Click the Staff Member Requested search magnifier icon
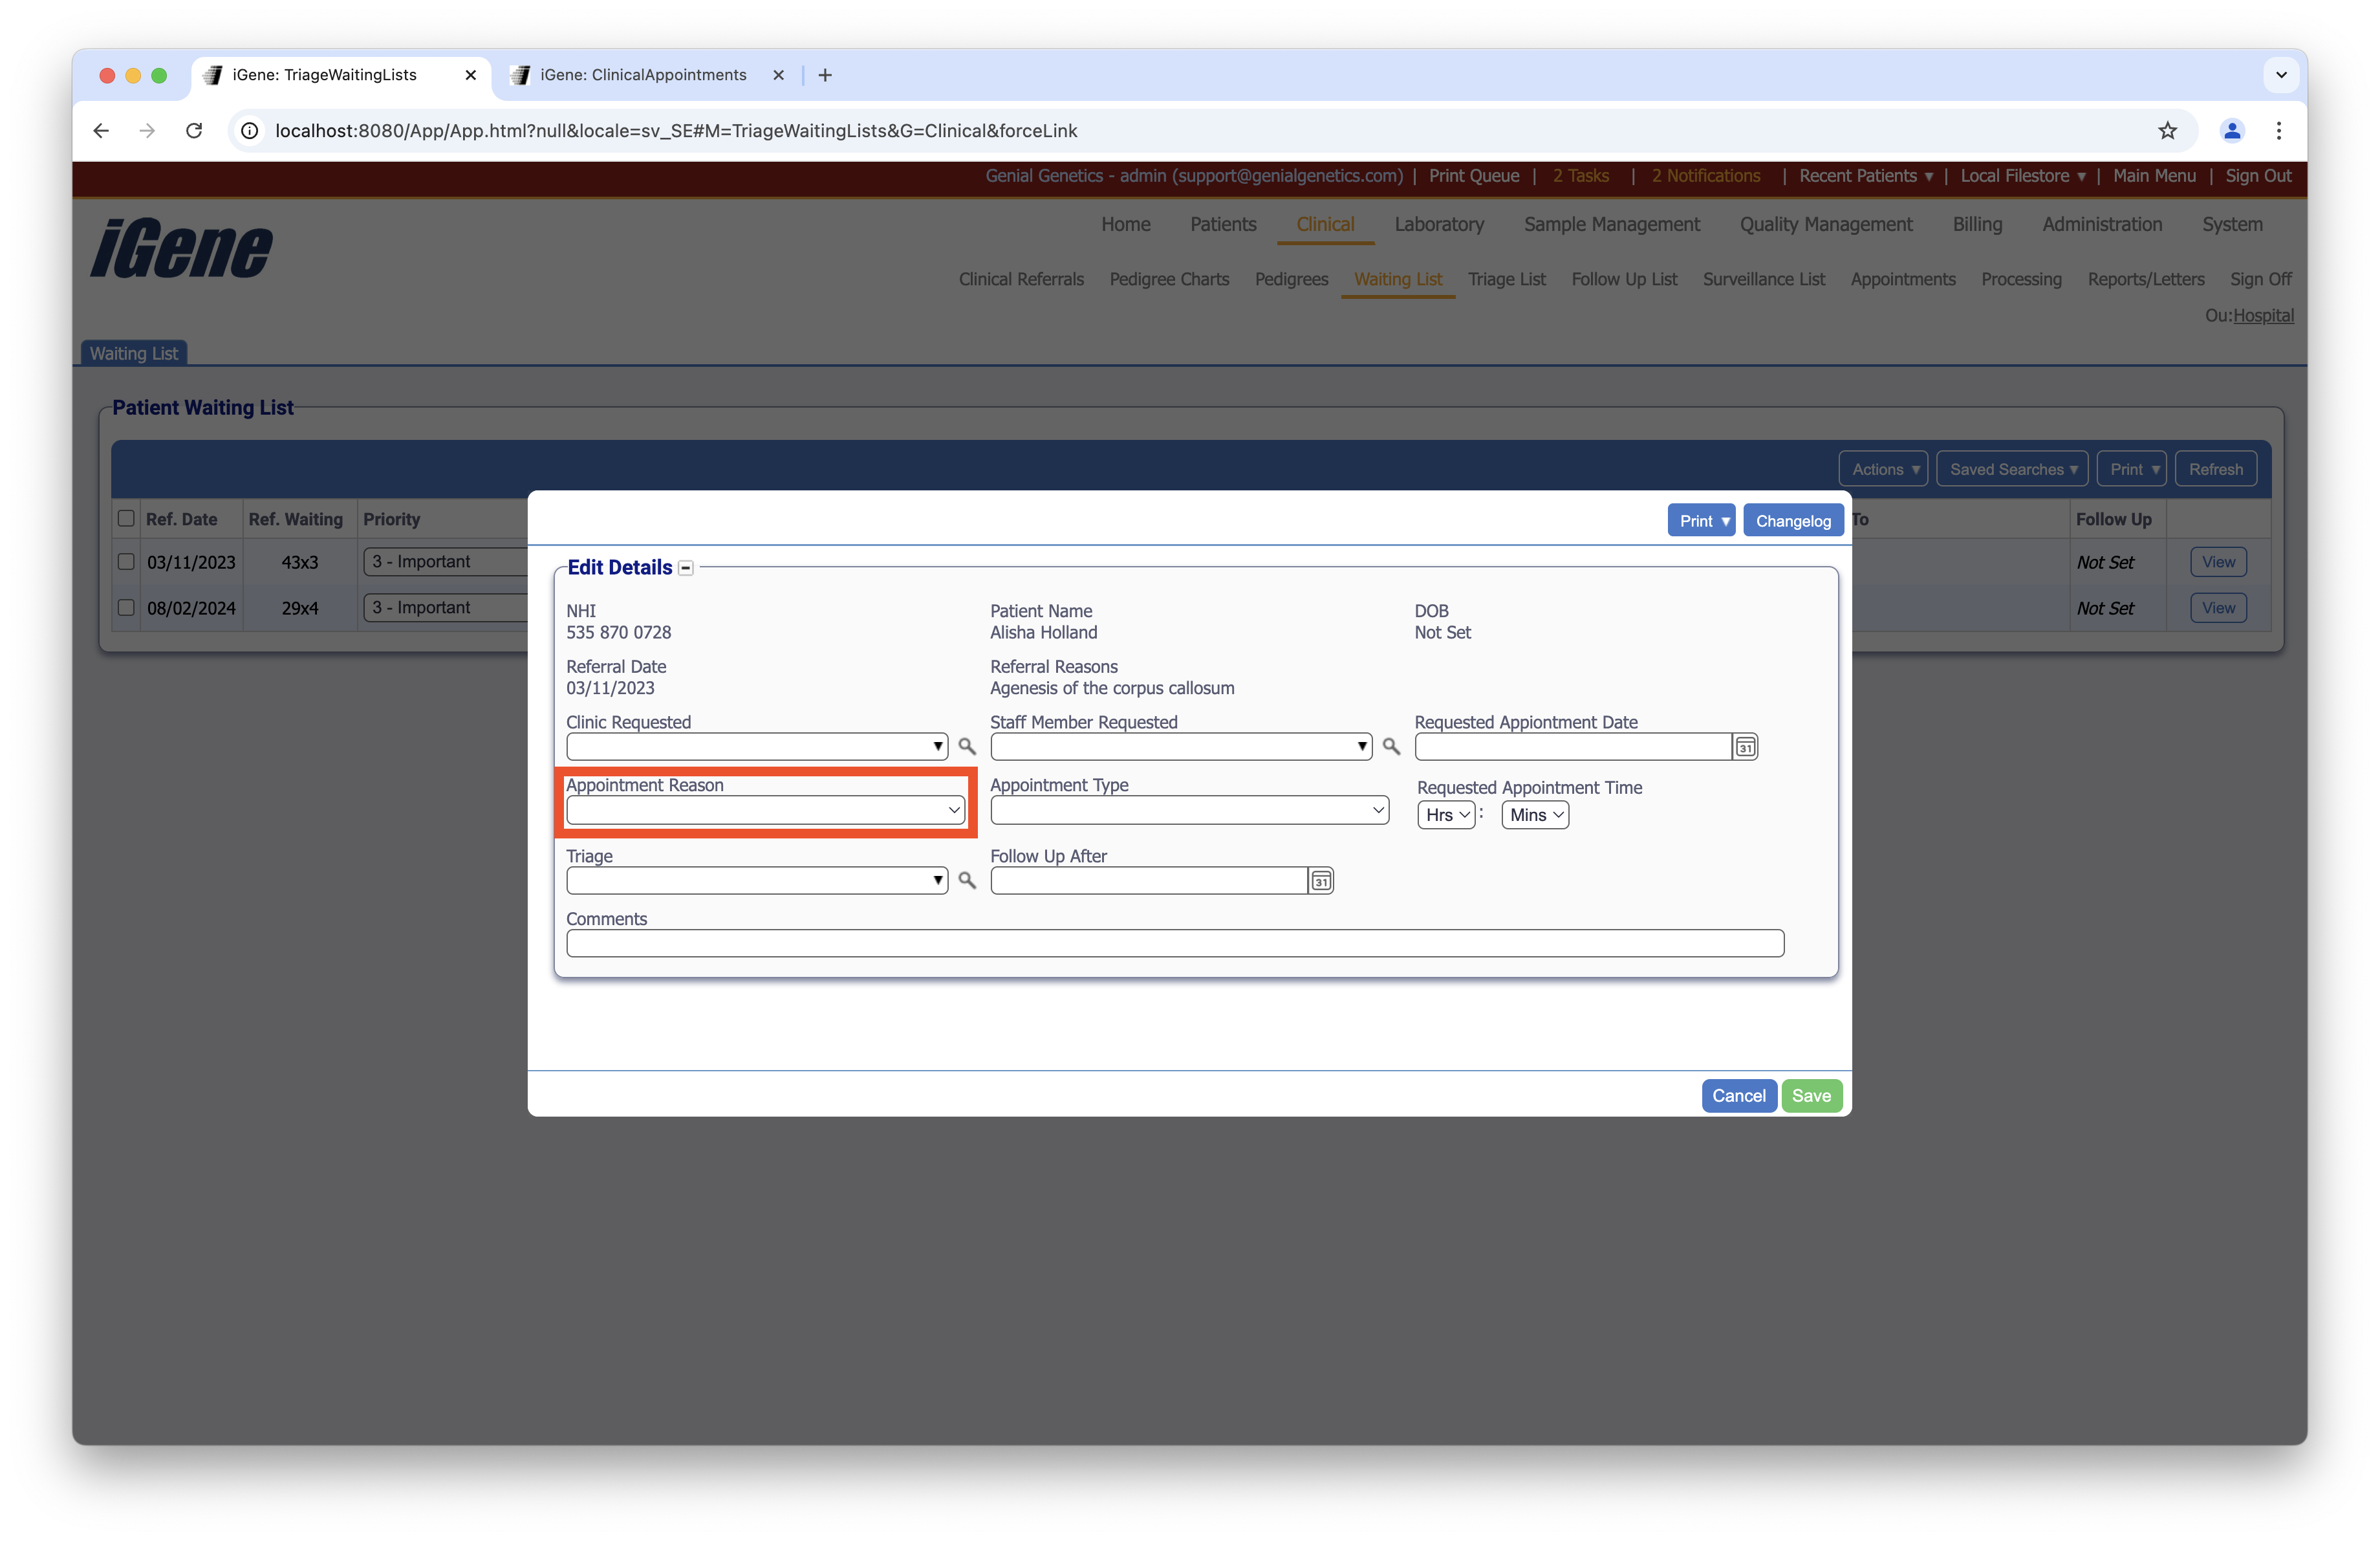Viewport: 2380px width, 1541px height. tap(1390, 746)
